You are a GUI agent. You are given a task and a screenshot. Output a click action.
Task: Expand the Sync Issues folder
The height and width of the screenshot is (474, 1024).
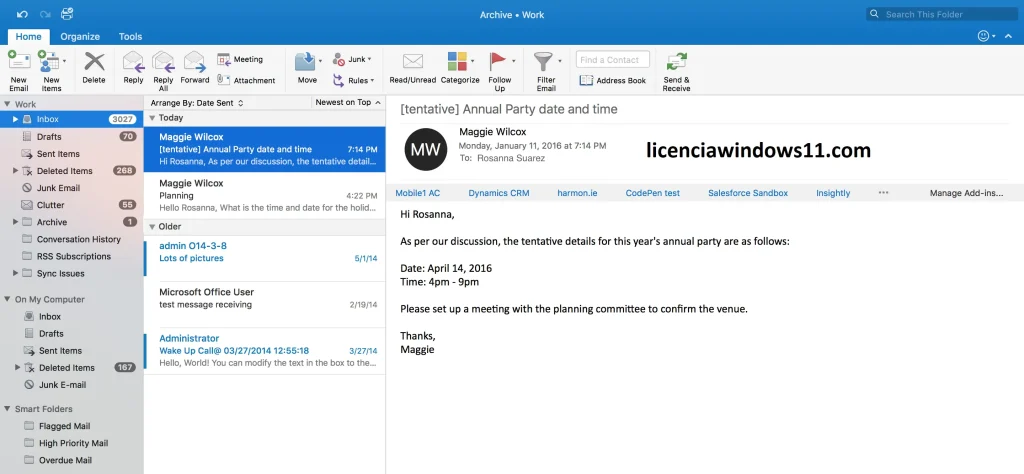point(15,273)
